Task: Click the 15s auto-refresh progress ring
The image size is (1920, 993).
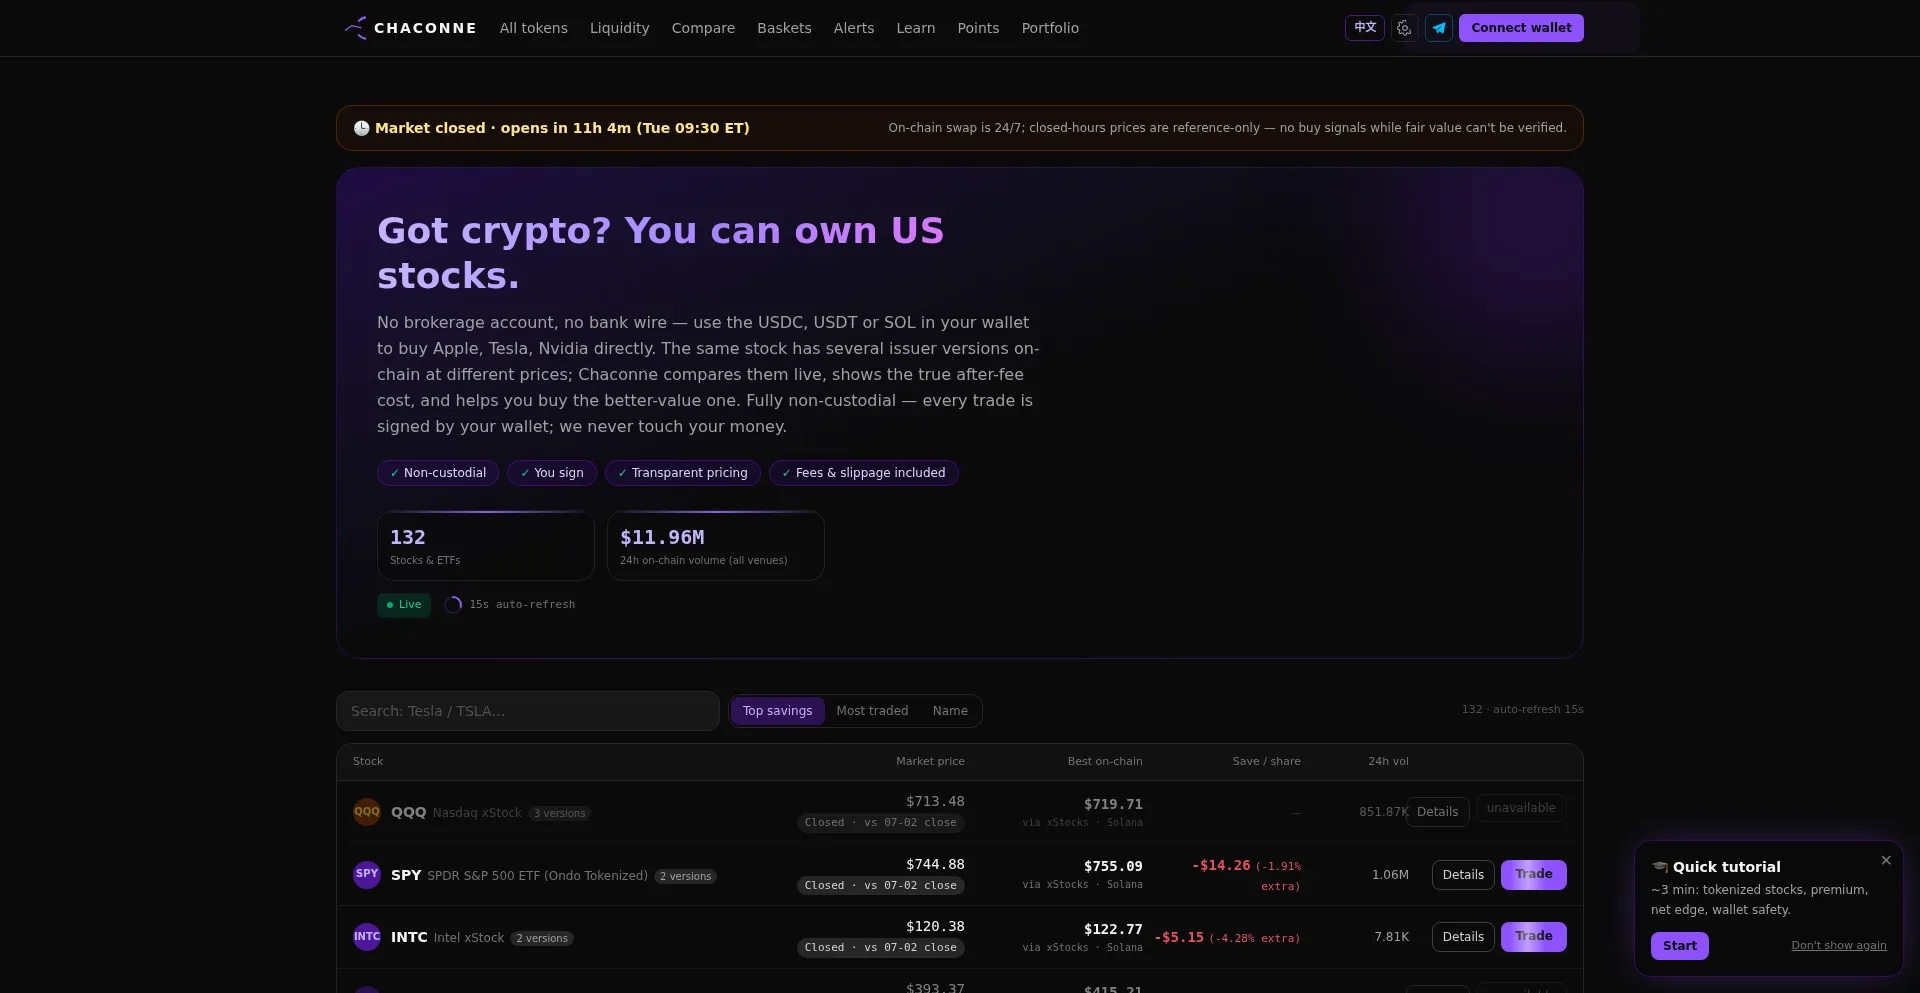Action: coord(453,605)
